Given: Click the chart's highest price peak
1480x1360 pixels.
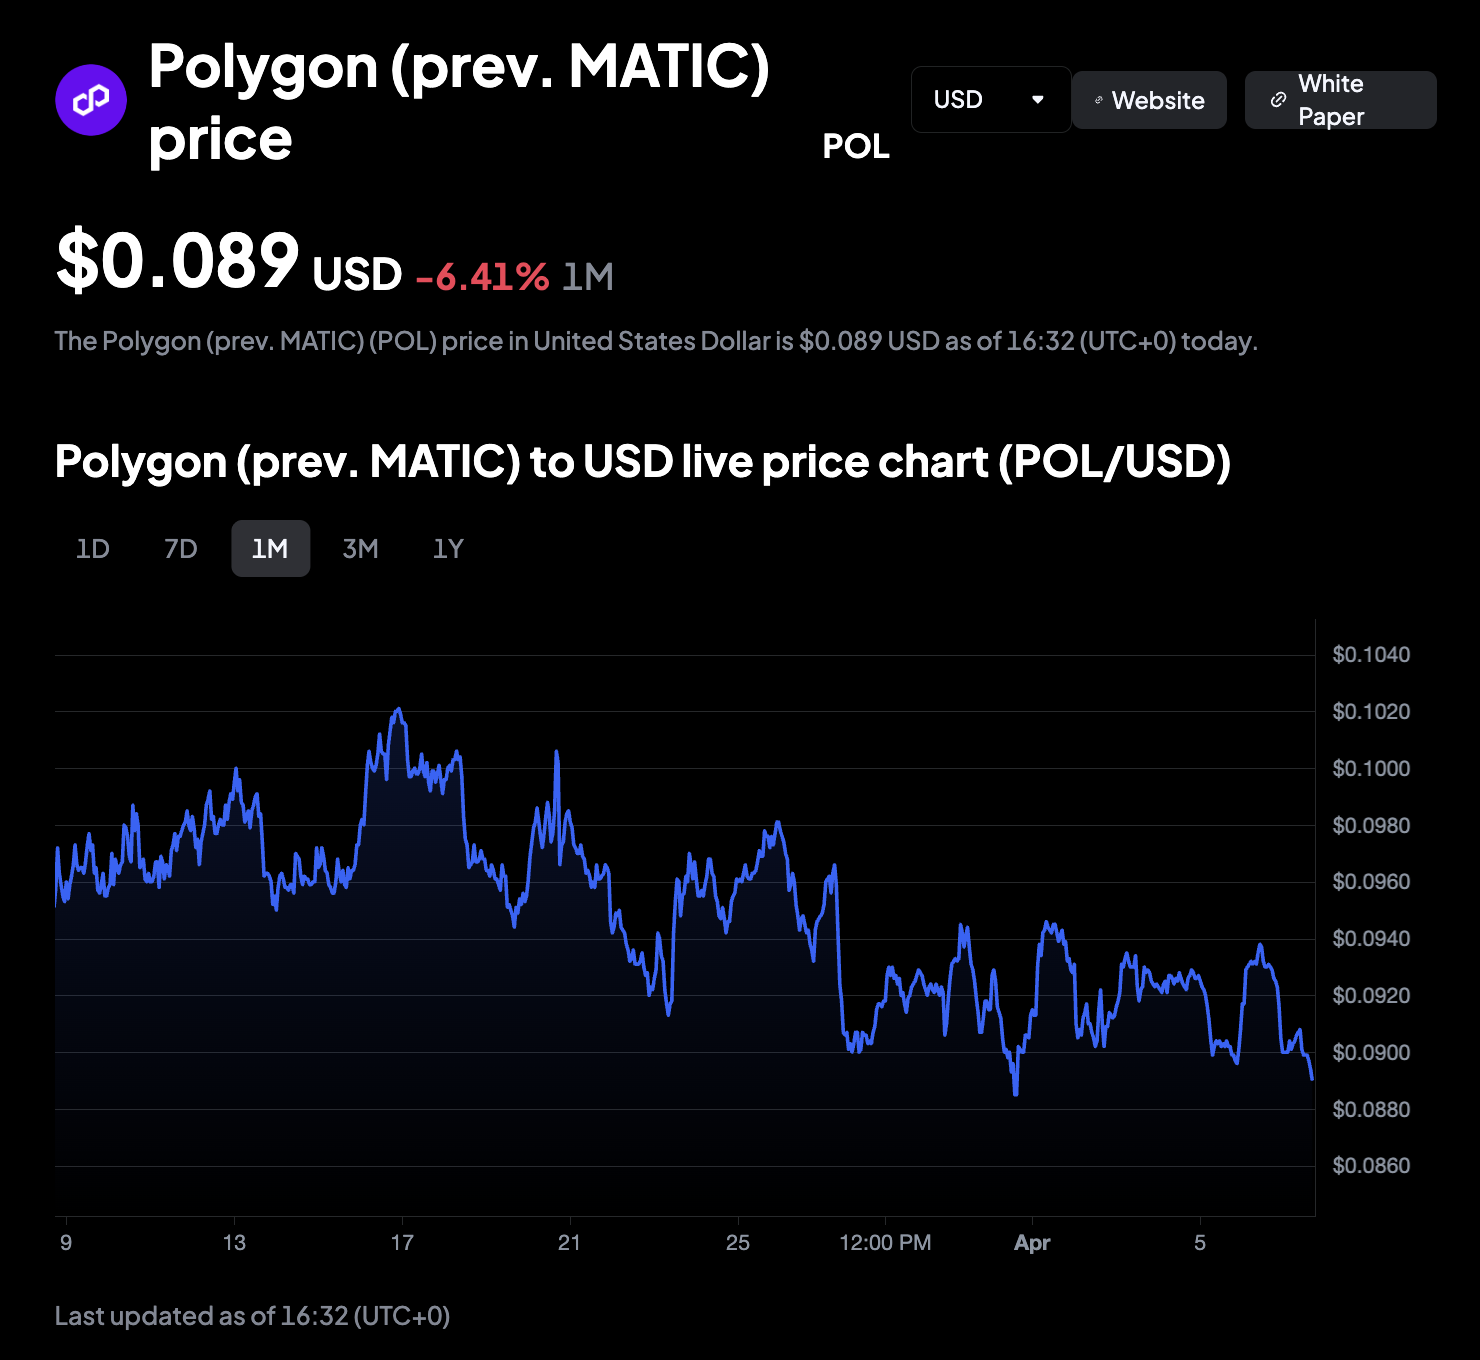Looking at the screenshot, I should (399, 709).
